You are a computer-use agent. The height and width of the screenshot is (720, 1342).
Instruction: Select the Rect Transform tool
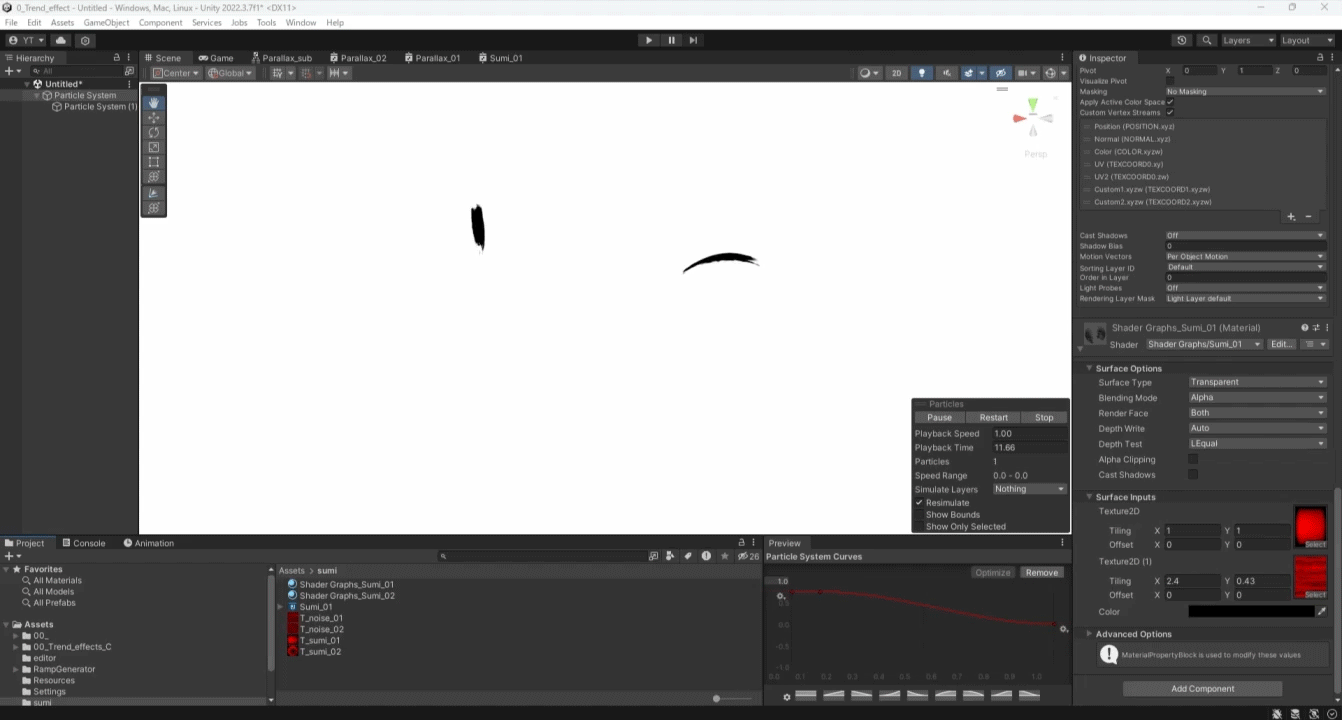[154, 162]
